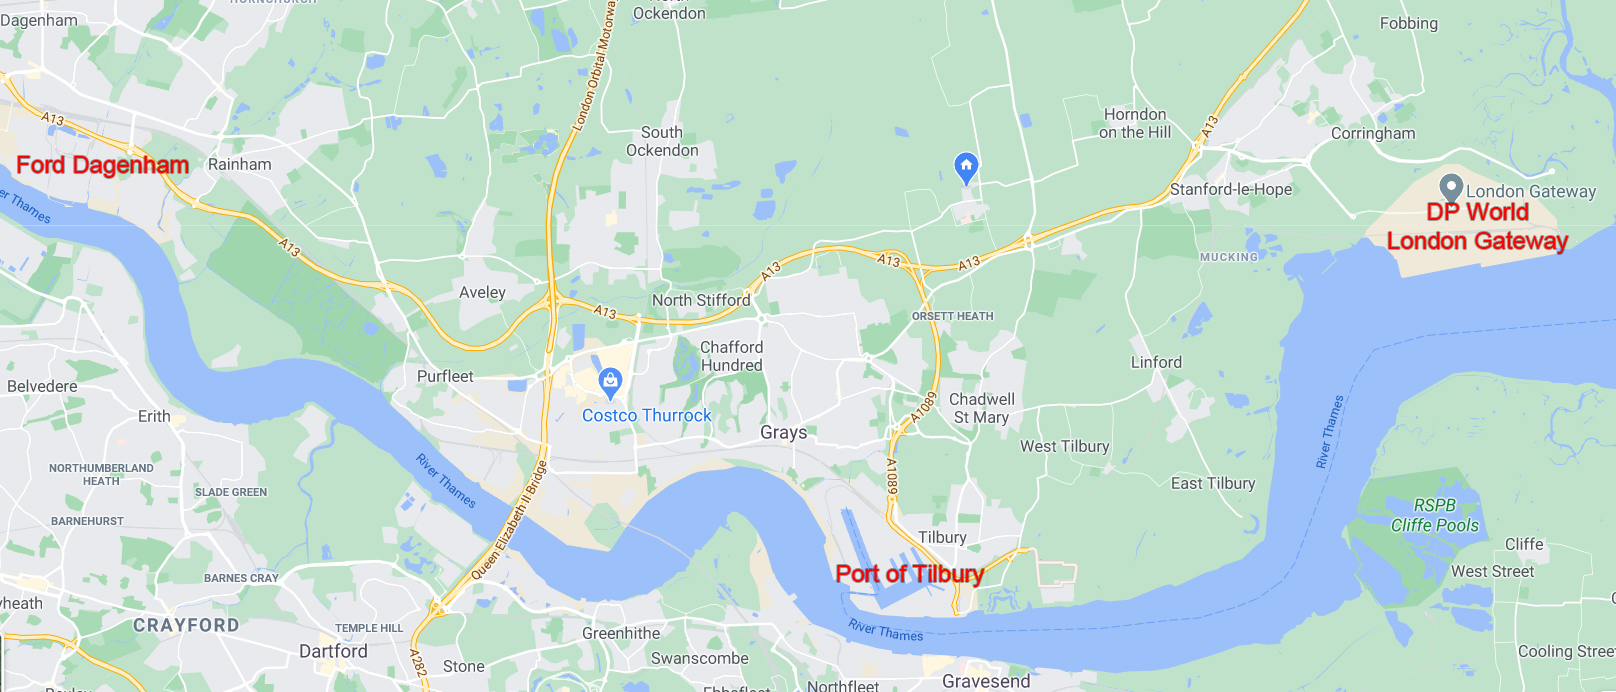
Task: Click the blue home pin marker
Action: pos(966,167)
